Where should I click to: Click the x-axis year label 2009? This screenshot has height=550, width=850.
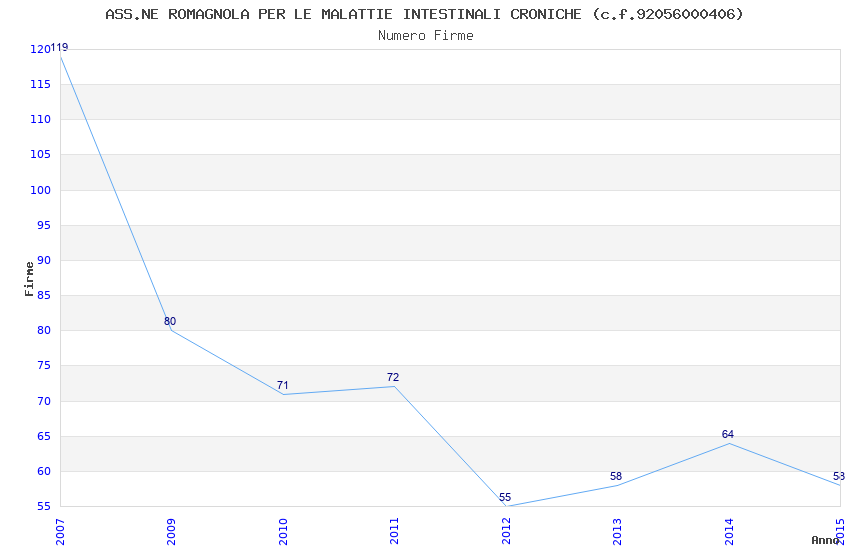click(x=171, y=532)
